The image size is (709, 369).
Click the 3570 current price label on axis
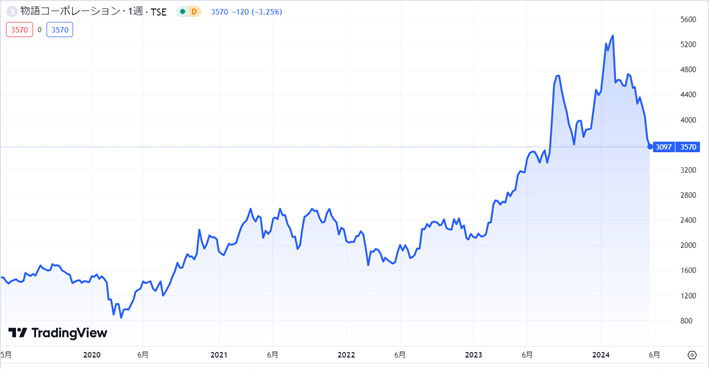(x=688, y=147)
